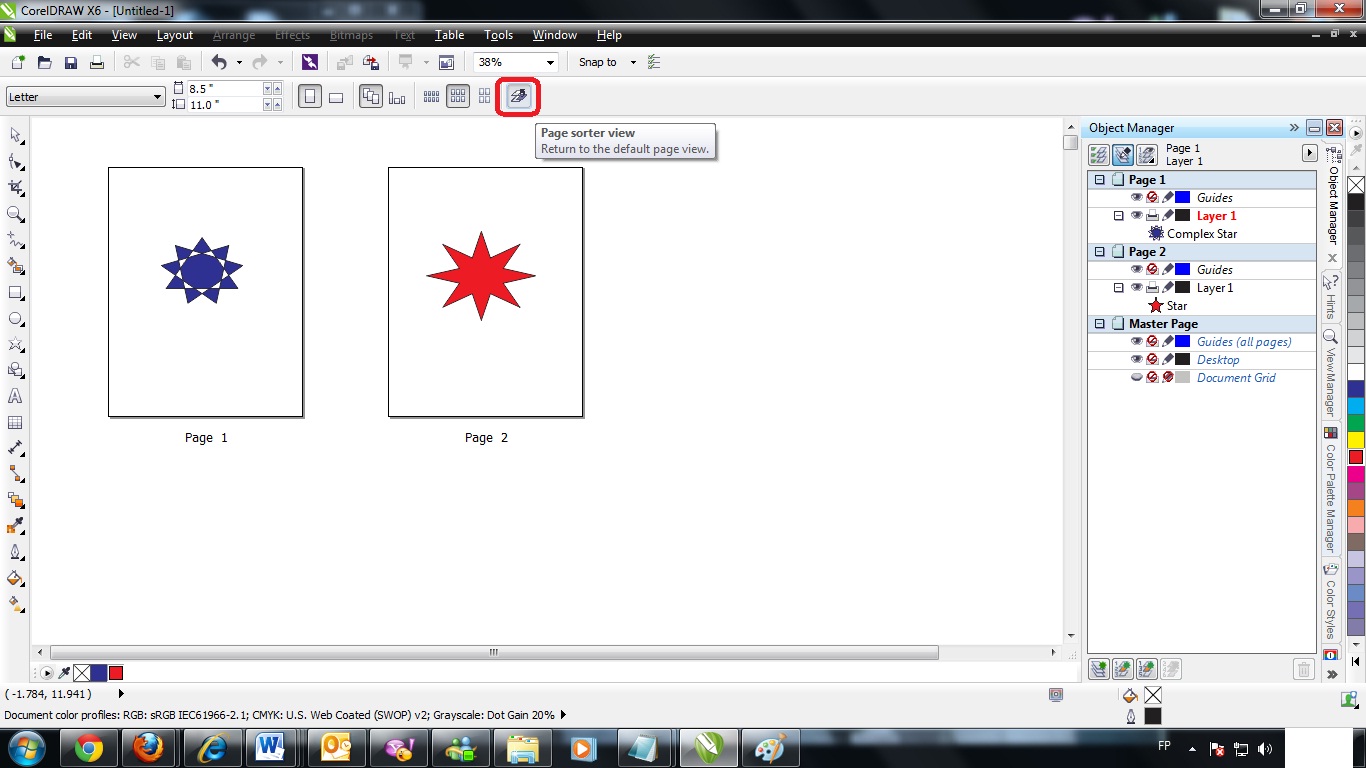Exit Page sorter view via highlighted toolbar icon
This screenshot has width=1366, height=768.
pyautogui.click(x=517, y=96)
